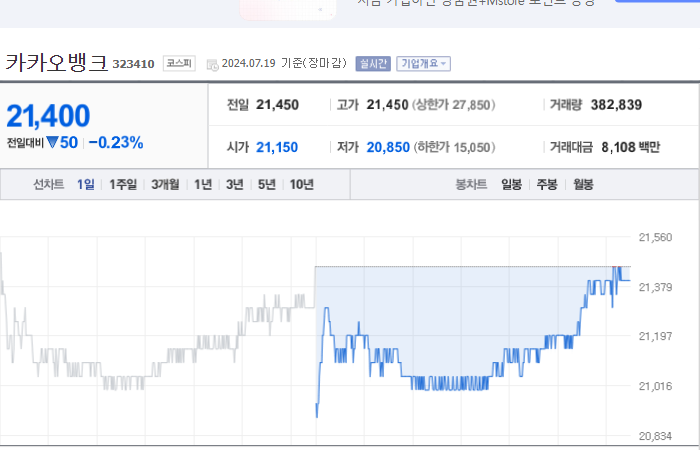Switch to 일봉 candle chart
This screenshot has height=450, width=700.
[x=511, y=184]
